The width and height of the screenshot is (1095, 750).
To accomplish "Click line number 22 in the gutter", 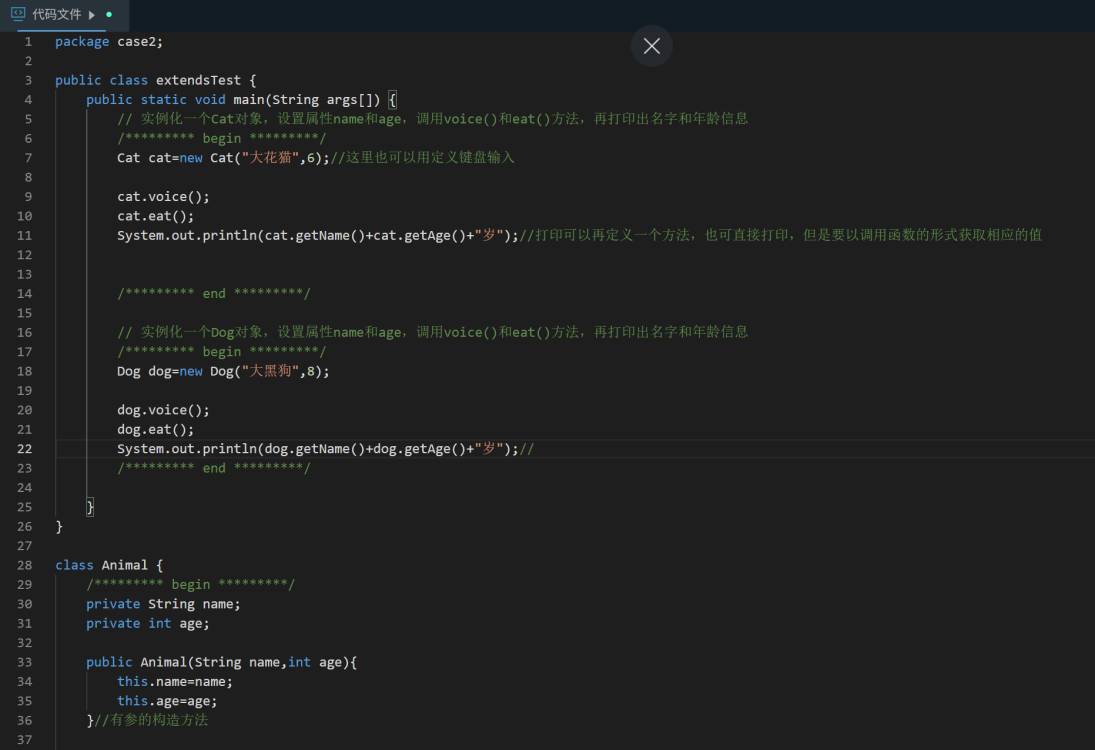I will [x=24, y=449].
